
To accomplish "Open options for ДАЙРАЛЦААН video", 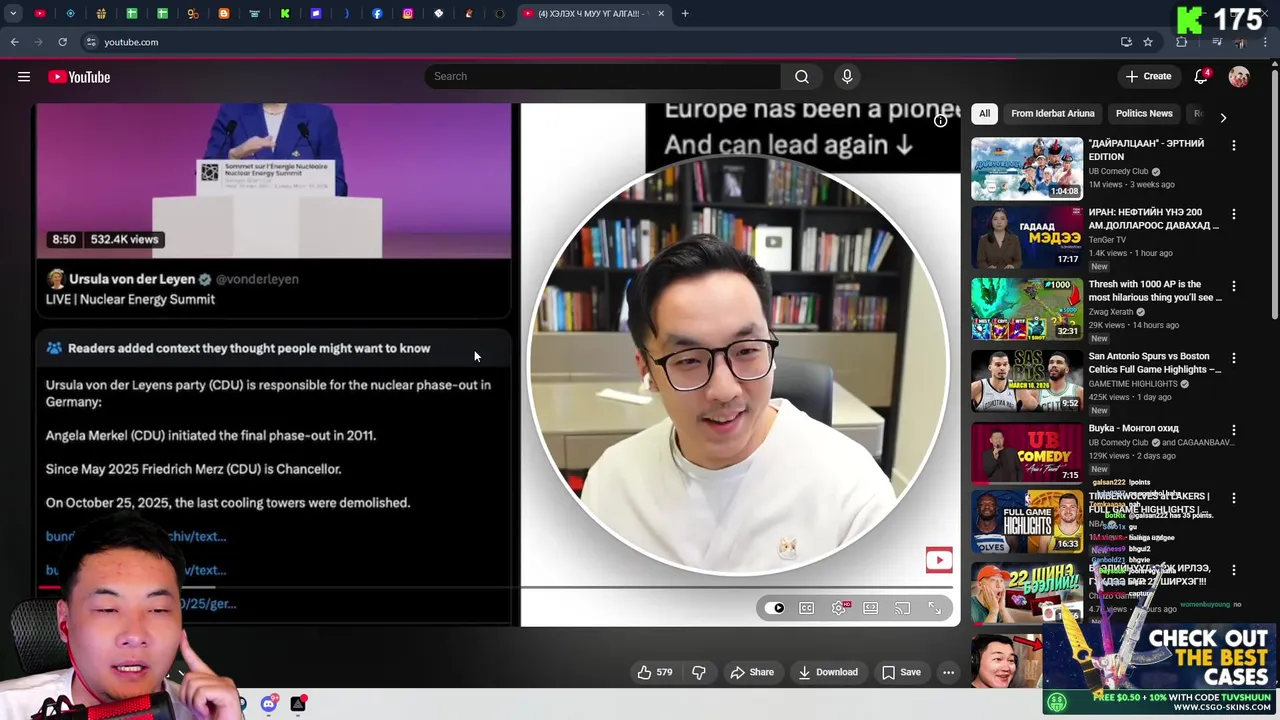I will 1233,145.
